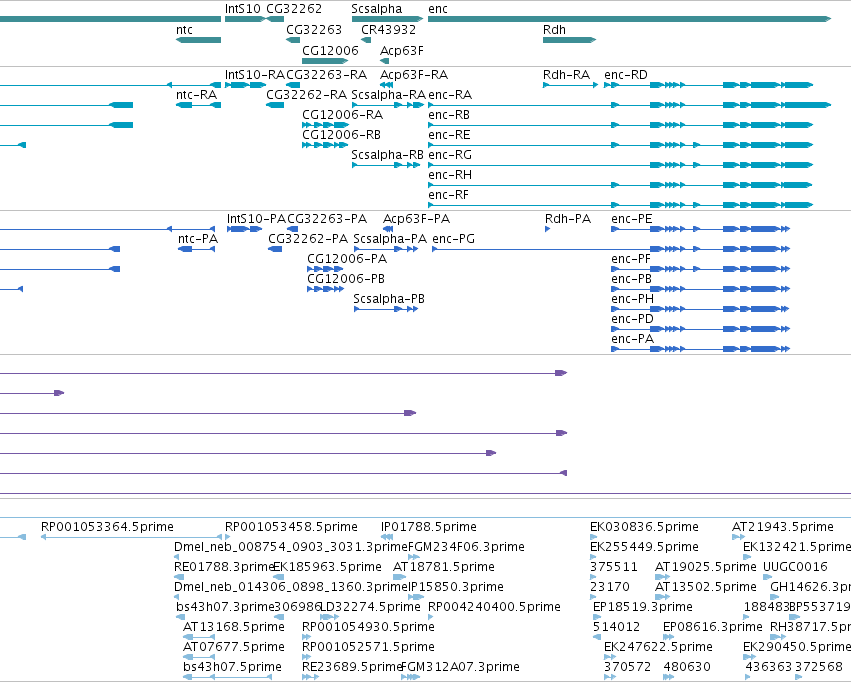Click the Rdh-PA protein label

coord(568,219)
